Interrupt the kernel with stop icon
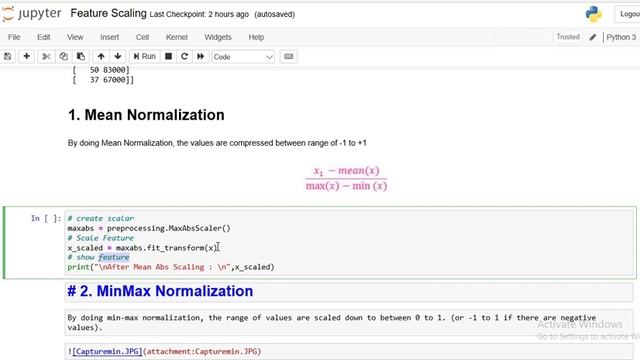The height and width of the screenshot is (360, 640). pyautogui.click(x=168, y=56)
